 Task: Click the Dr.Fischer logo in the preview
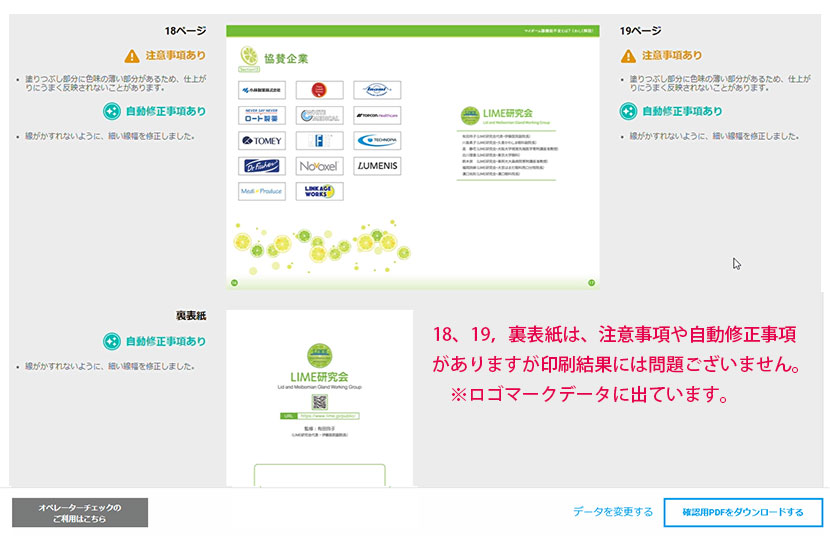262,166
